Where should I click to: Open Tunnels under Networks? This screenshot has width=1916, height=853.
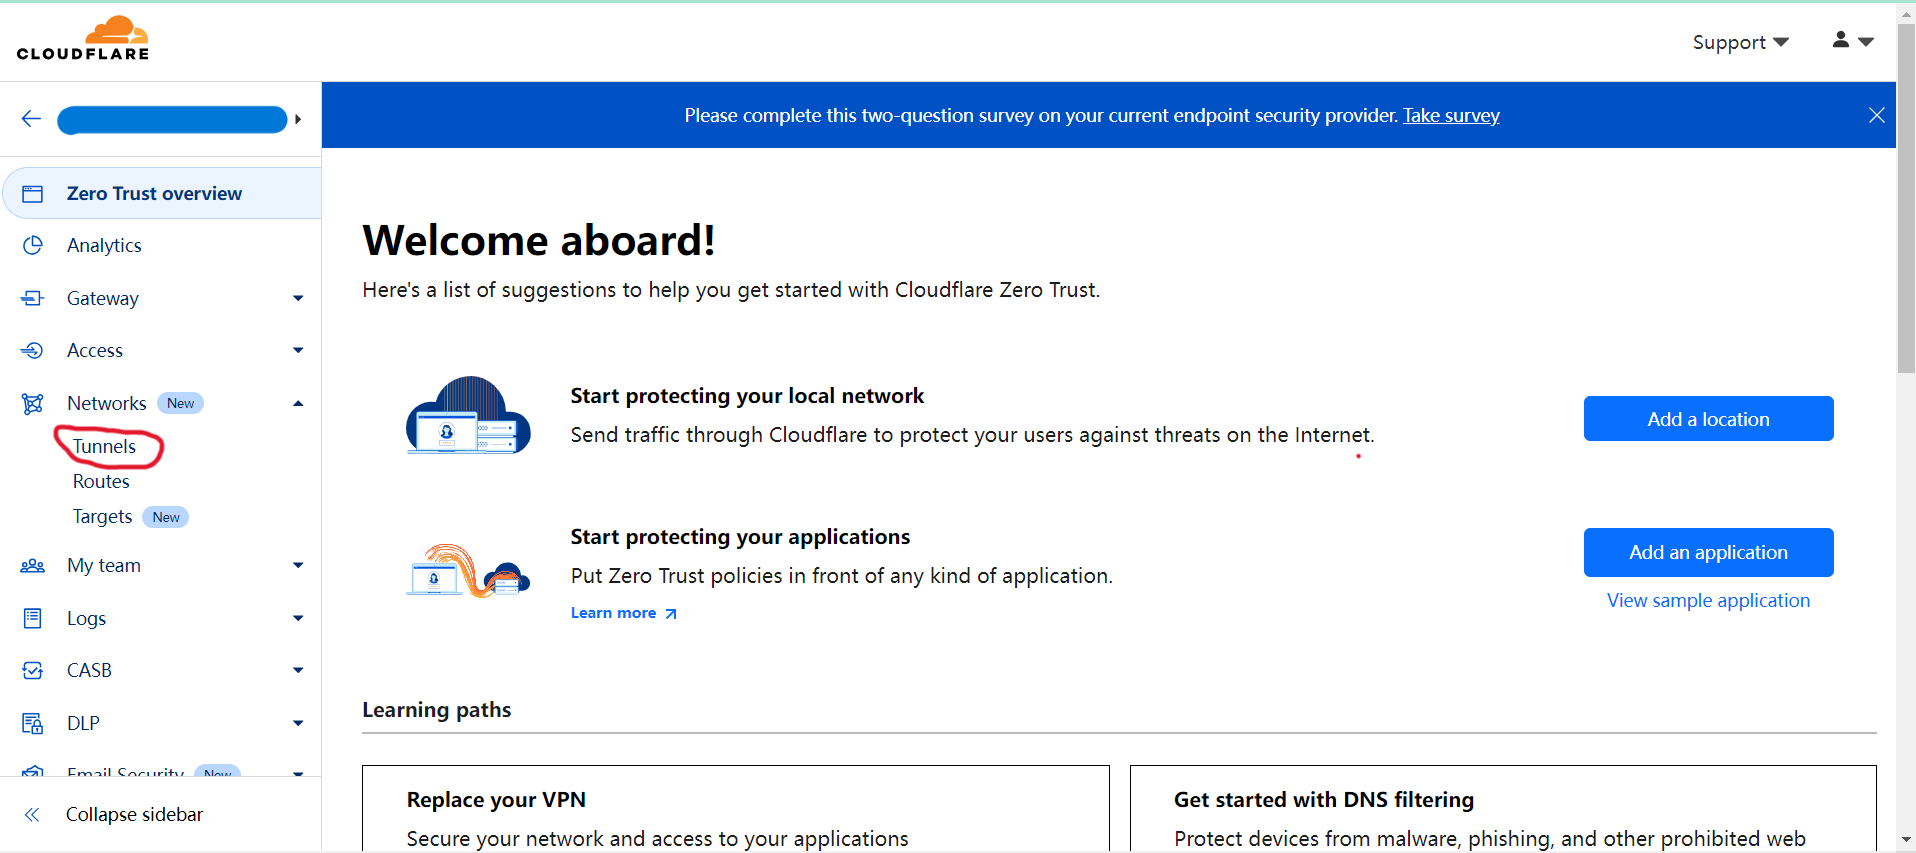tap(104, 446)
